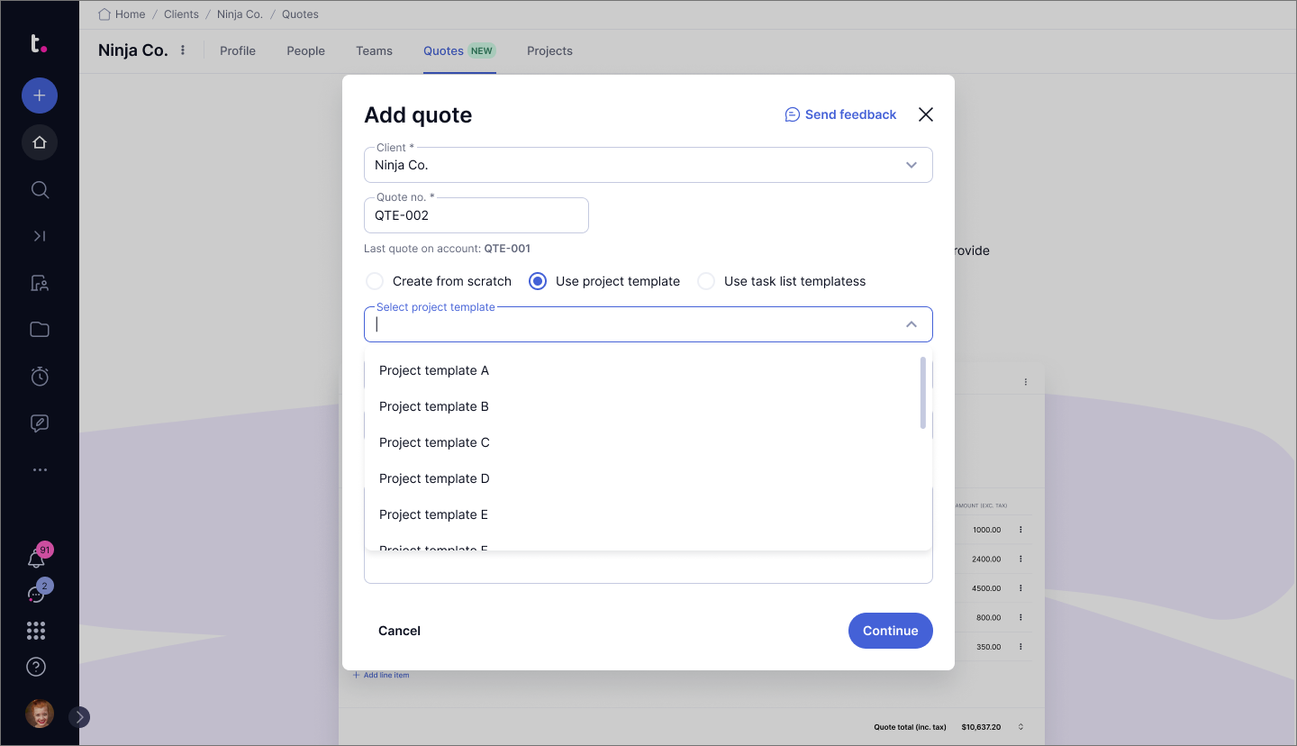This screenshot has width=1297, height=746.
Task: Open the folder projects icon in sidebar
Action: 40,330
